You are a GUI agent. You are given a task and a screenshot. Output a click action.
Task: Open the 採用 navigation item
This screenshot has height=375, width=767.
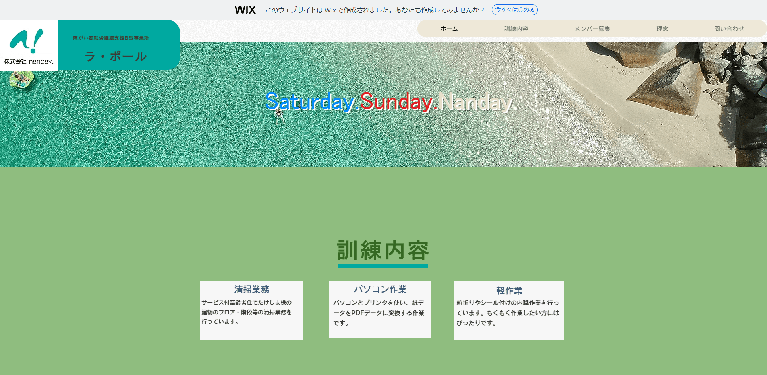pyautogui.click(x=662, y=28)
